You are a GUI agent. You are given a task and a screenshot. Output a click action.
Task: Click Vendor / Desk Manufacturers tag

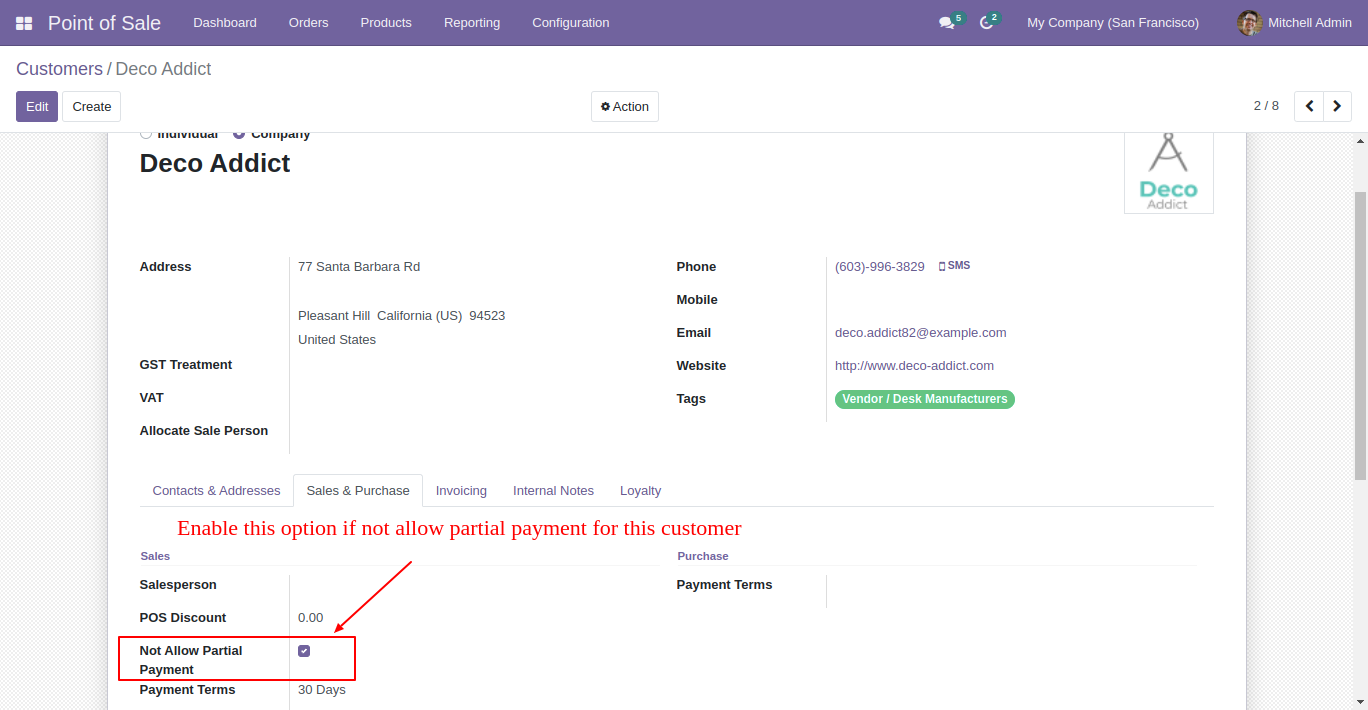point(925,399)
